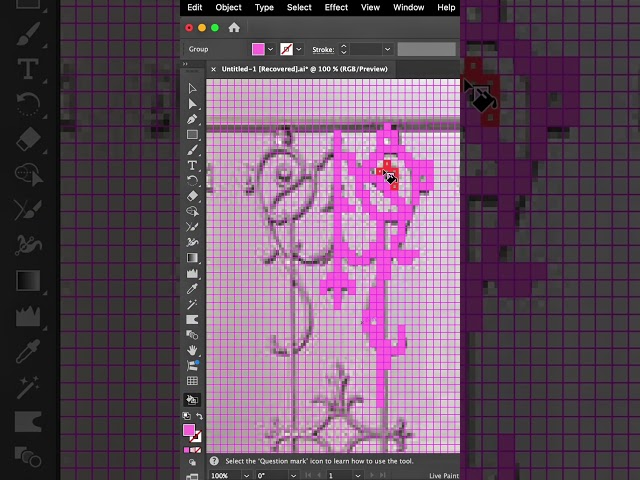Select the Rectangle tool
Screen dimensions: 640x480
click(192, 135)
